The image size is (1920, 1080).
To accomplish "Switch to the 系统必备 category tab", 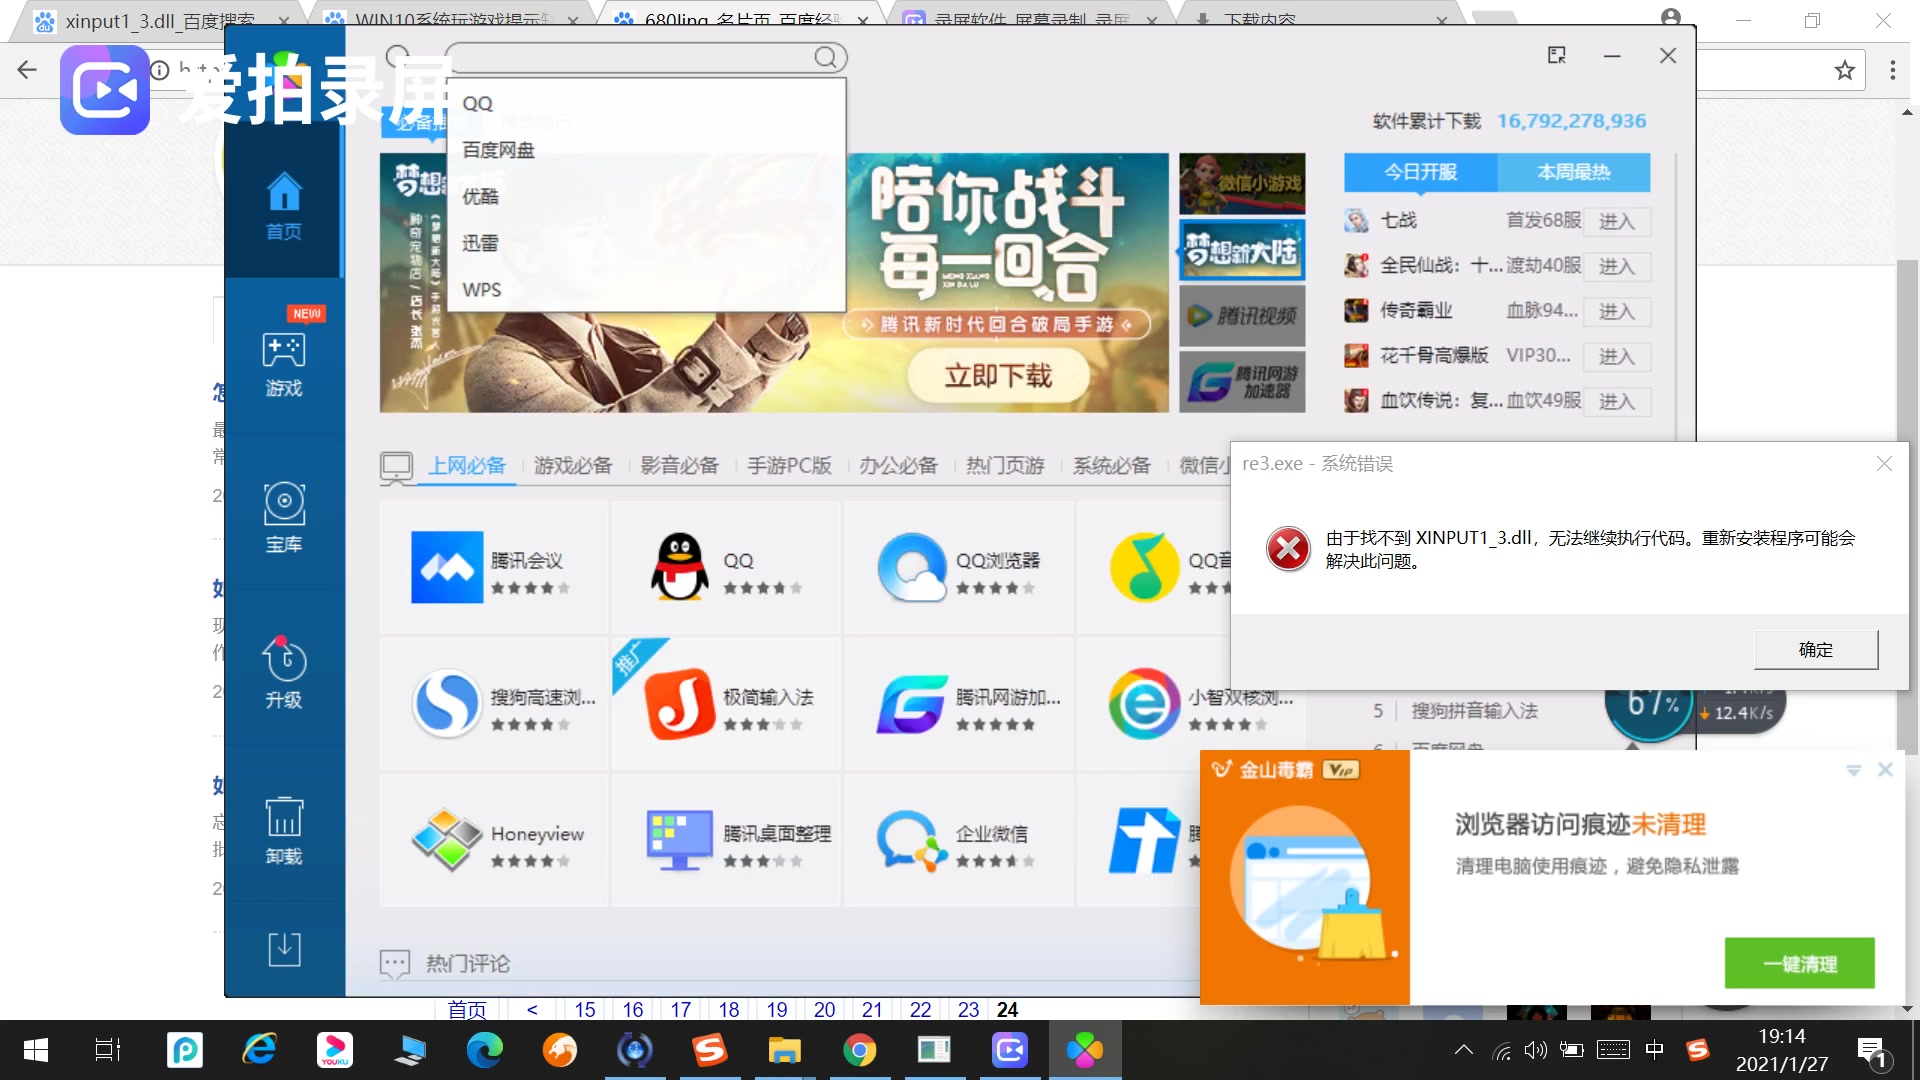I will [x=1112, y=466].
